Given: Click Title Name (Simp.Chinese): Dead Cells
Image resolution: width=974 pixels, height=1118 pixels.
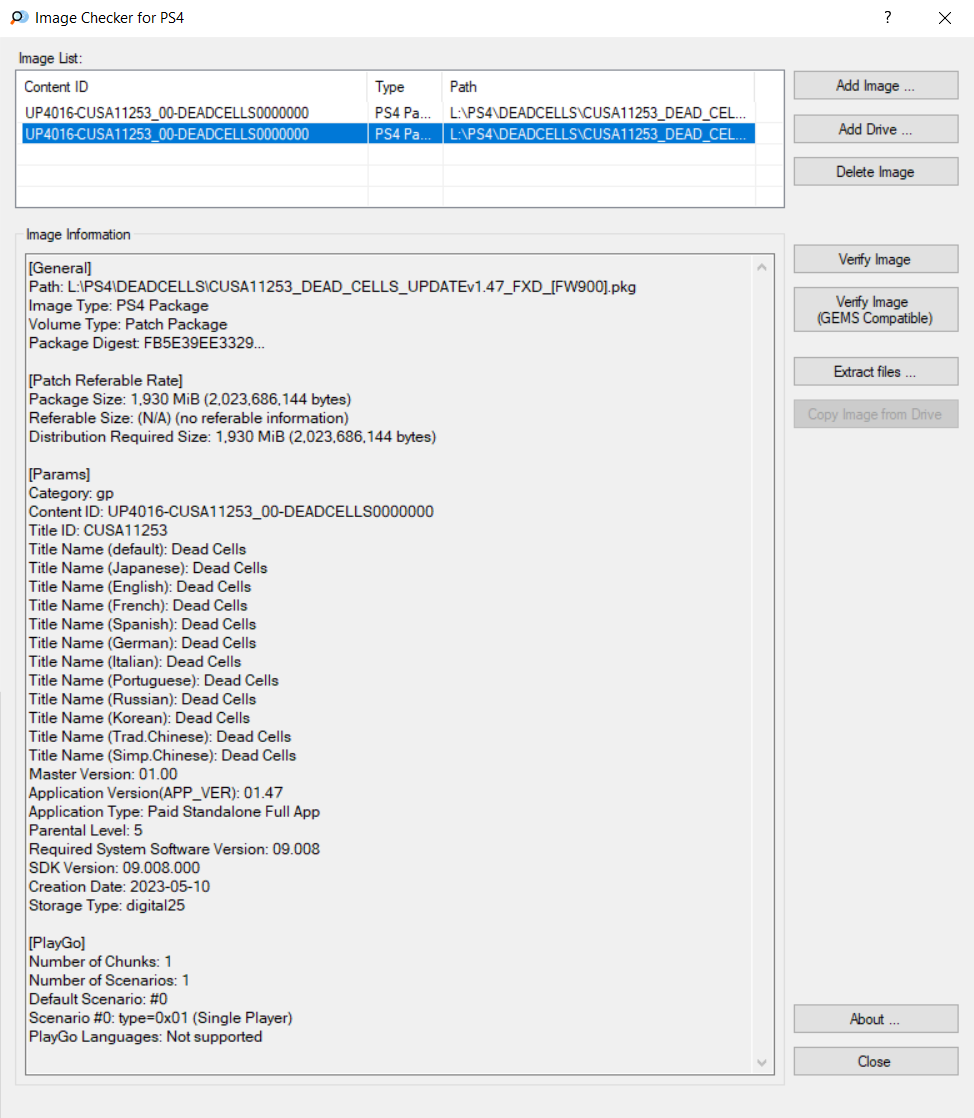Looking at the screenshot, I should (x=162, y=755).
